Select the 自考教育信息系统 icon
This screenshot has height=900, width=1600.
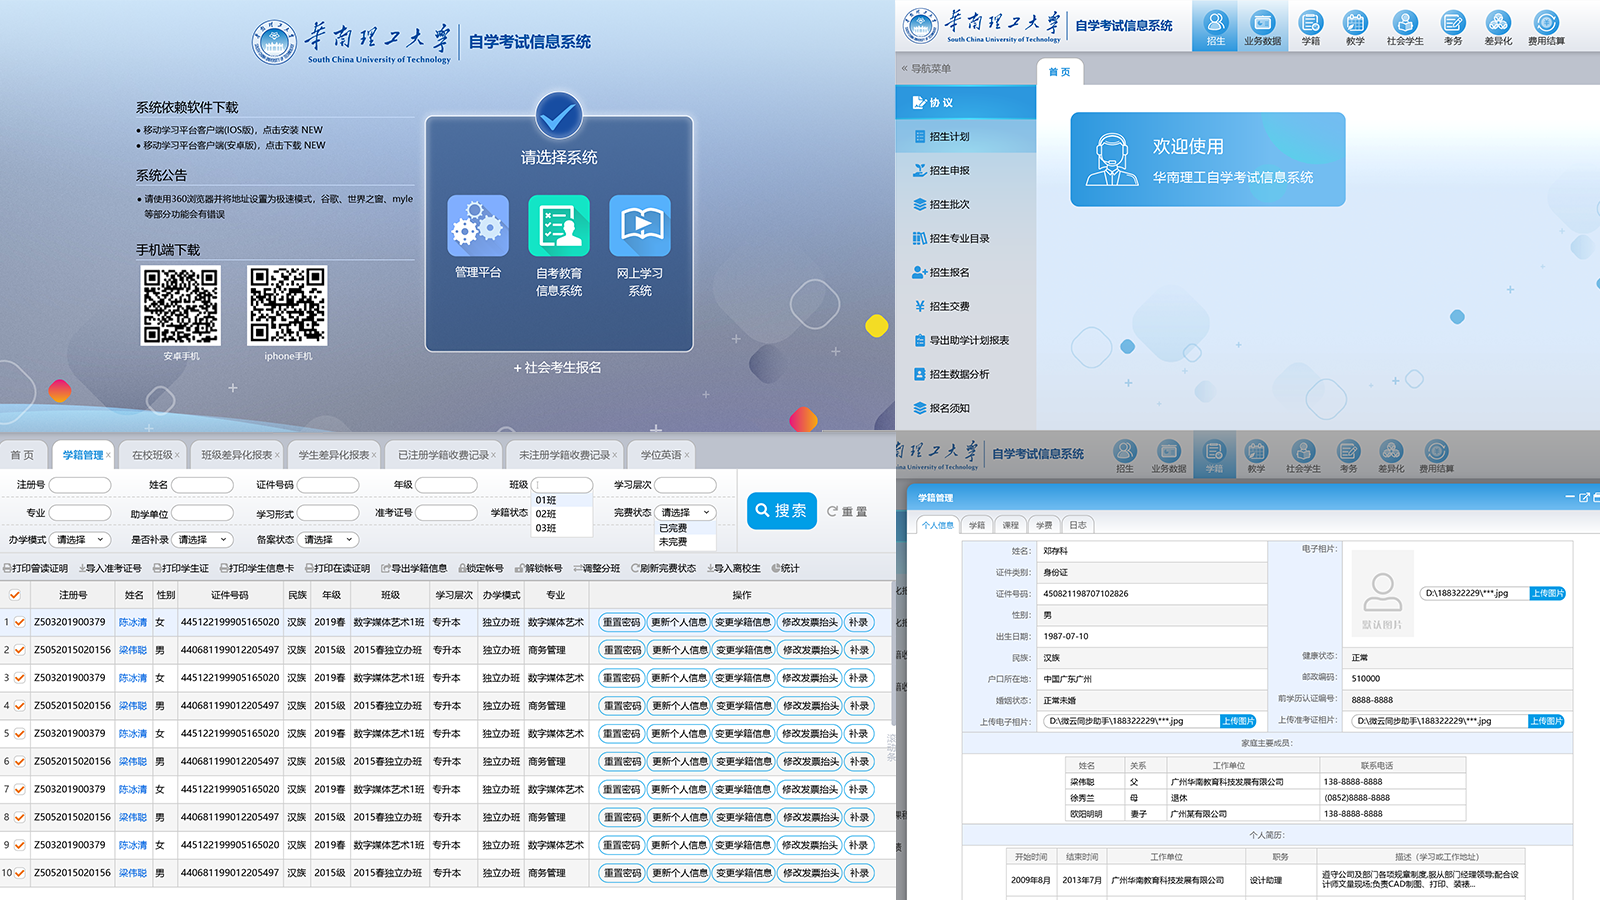point(558,226)
